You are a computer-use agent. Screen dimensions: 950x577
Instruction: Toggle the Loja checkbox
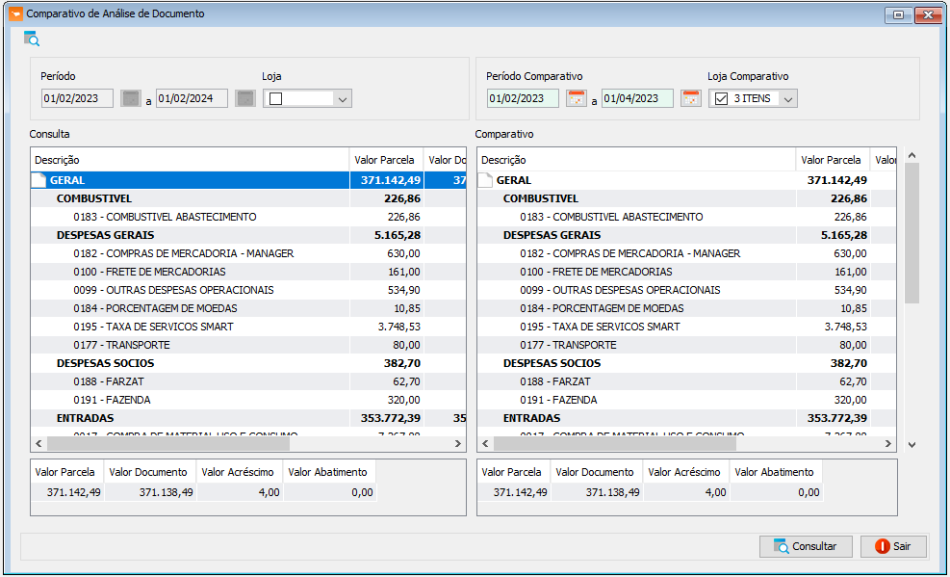(276, 98)
